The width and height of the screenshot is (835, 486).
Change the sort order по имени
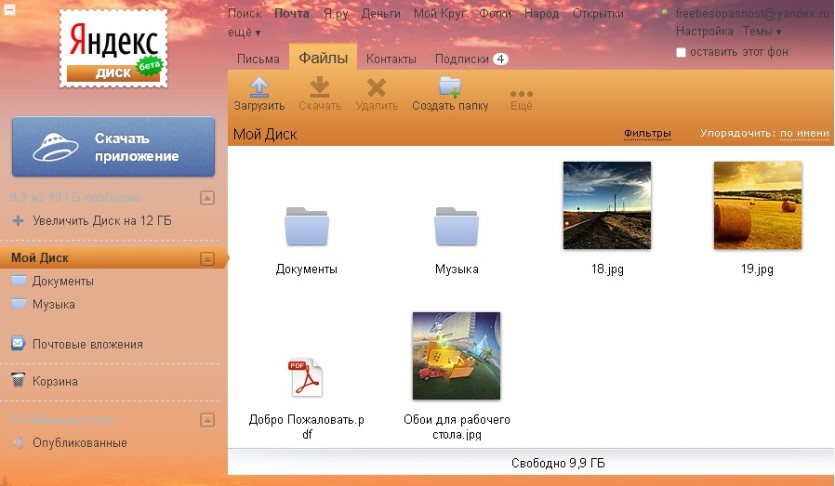805,133
